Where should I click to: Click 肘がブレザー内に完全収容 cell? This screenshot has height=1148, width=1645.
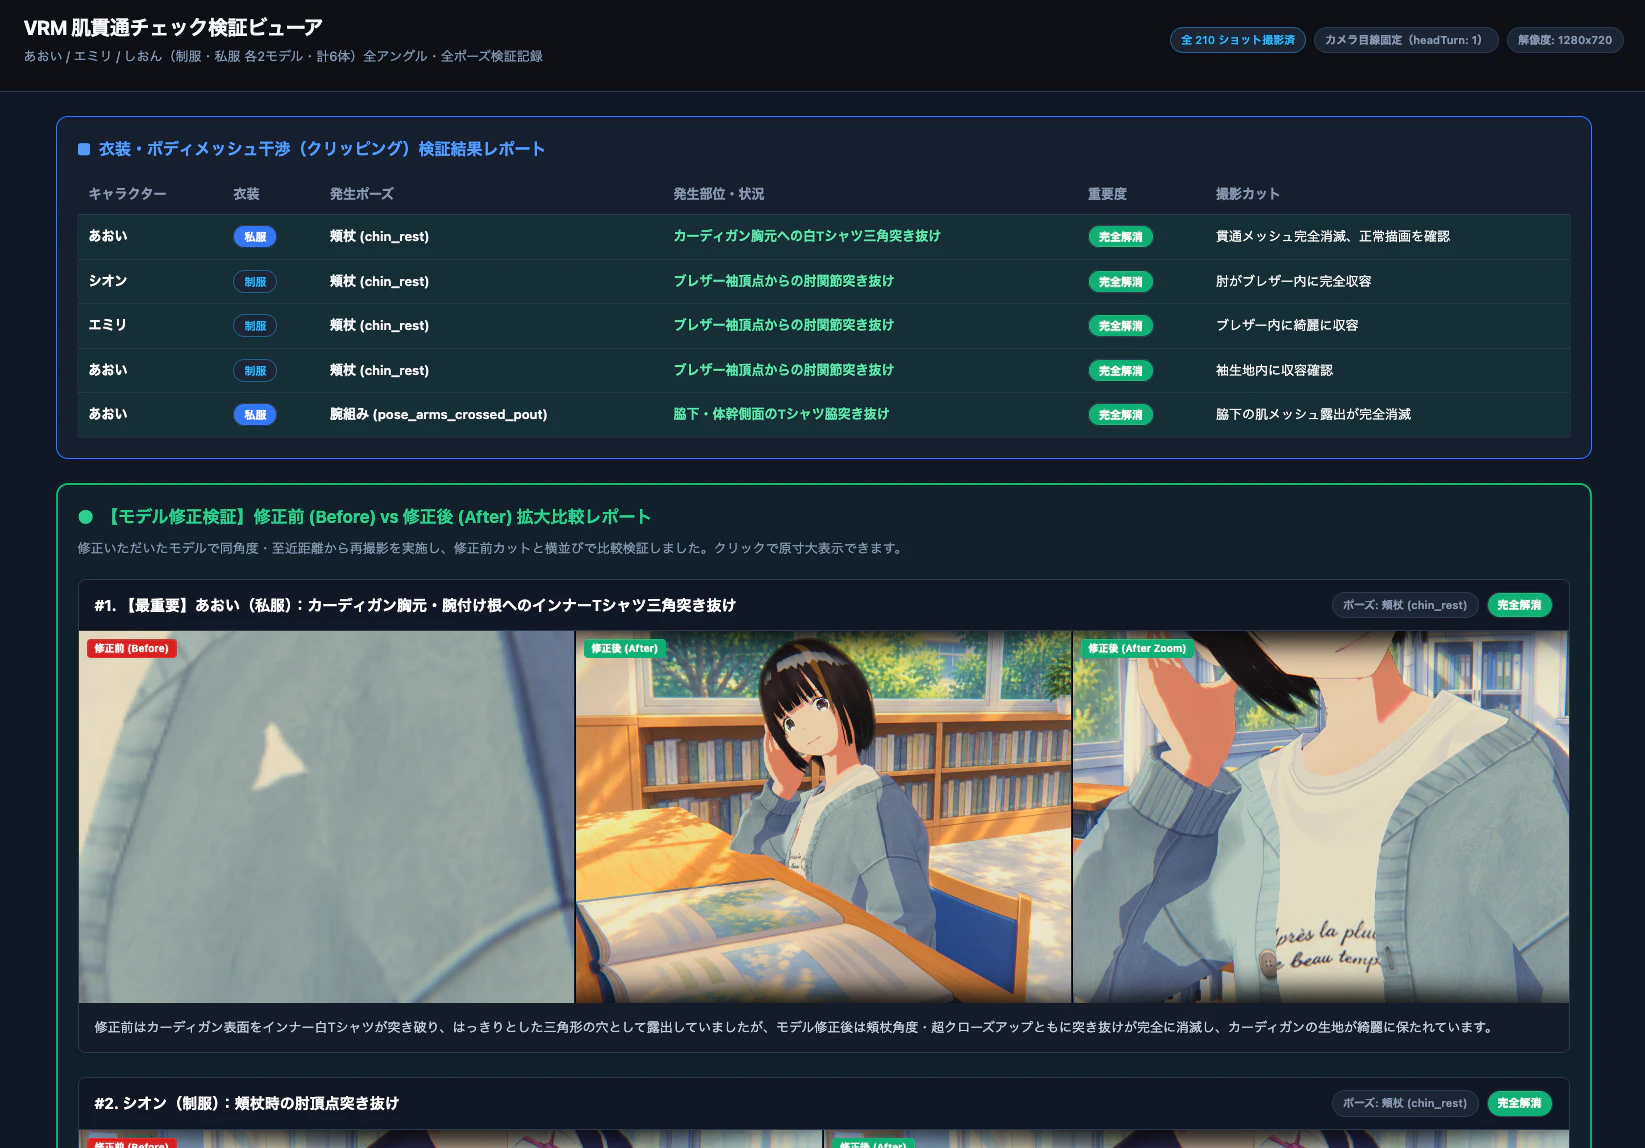tap(1293, 281)
